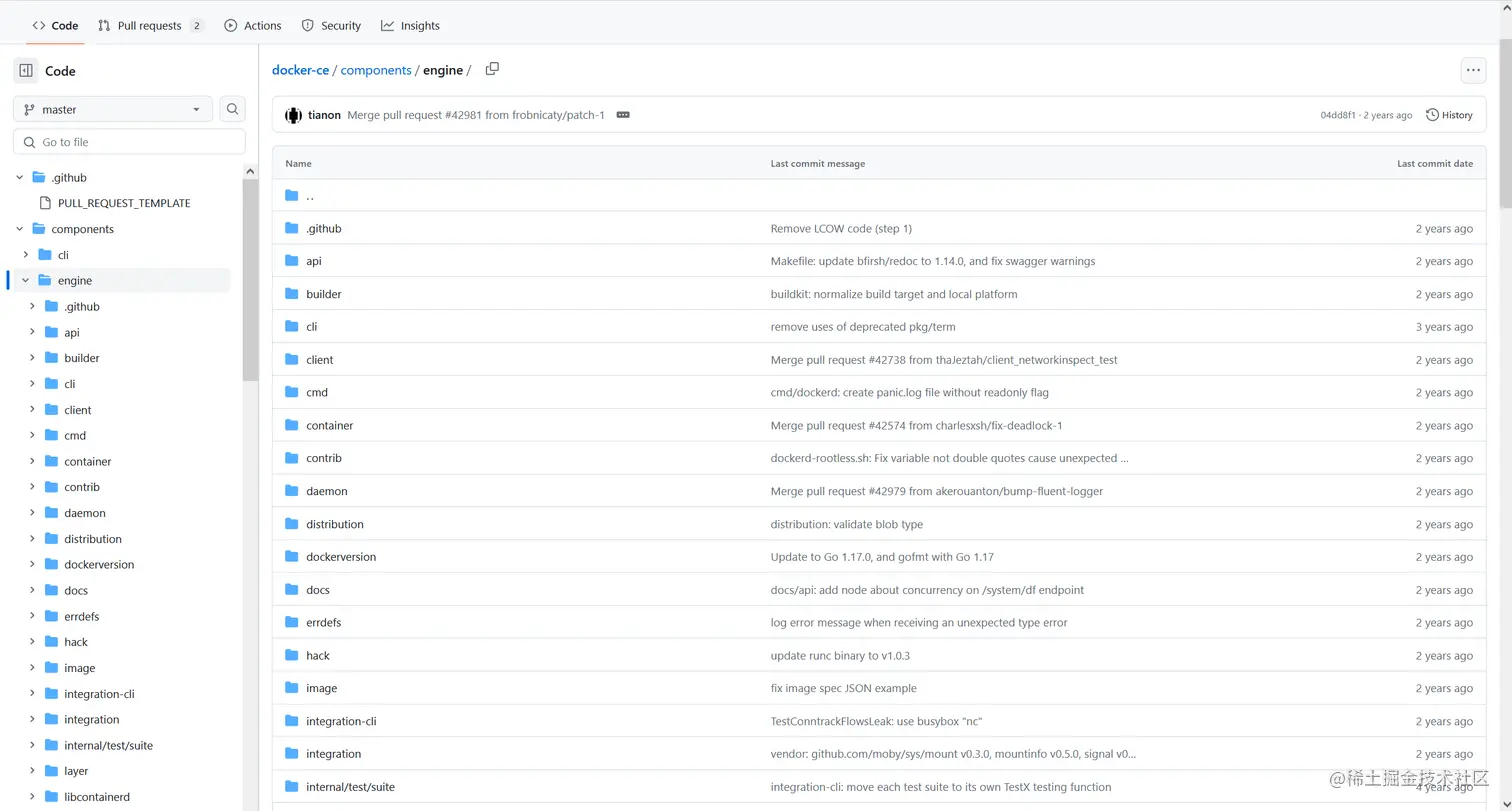Go to parent directory row
The image size is (1512, 811).
click(x=879, y=196)
